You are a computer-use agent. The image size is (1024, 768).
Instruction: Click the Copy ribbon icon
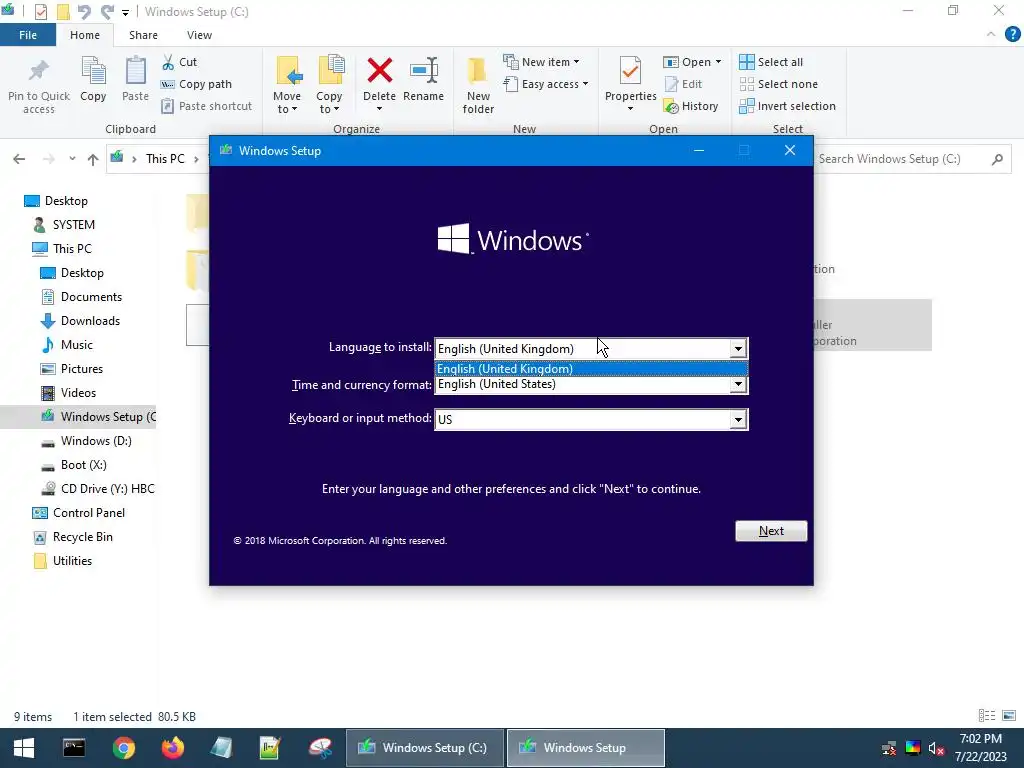click(93, 71)
